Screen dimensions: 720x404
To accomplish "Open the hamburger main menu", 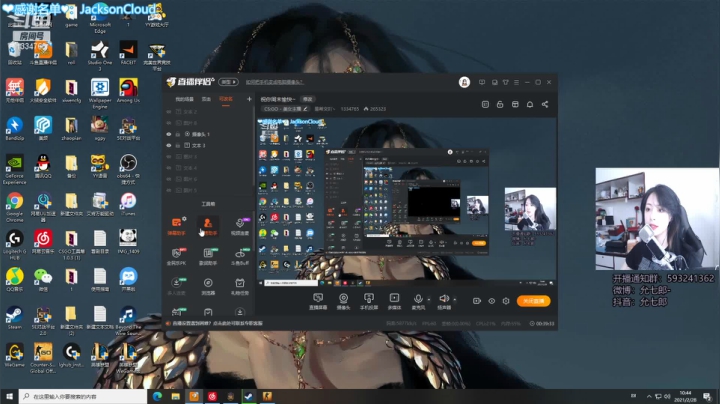I will click(x=516, y=82).
